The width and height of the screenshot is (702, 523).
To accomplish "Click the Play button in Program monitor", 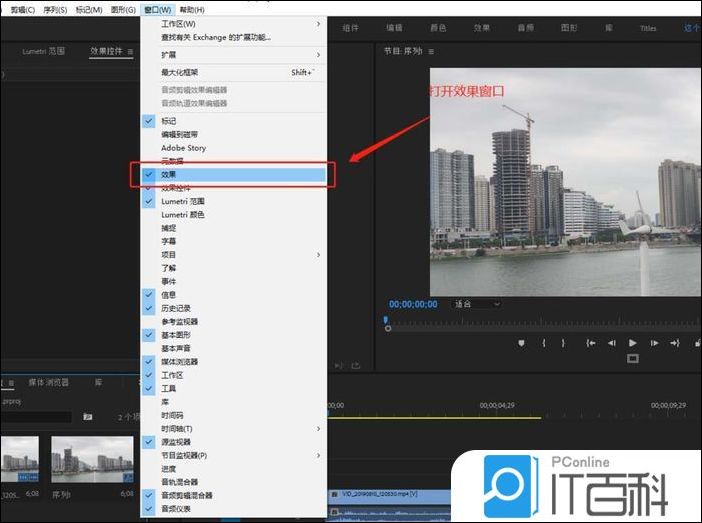I will (x=632, y=343).
